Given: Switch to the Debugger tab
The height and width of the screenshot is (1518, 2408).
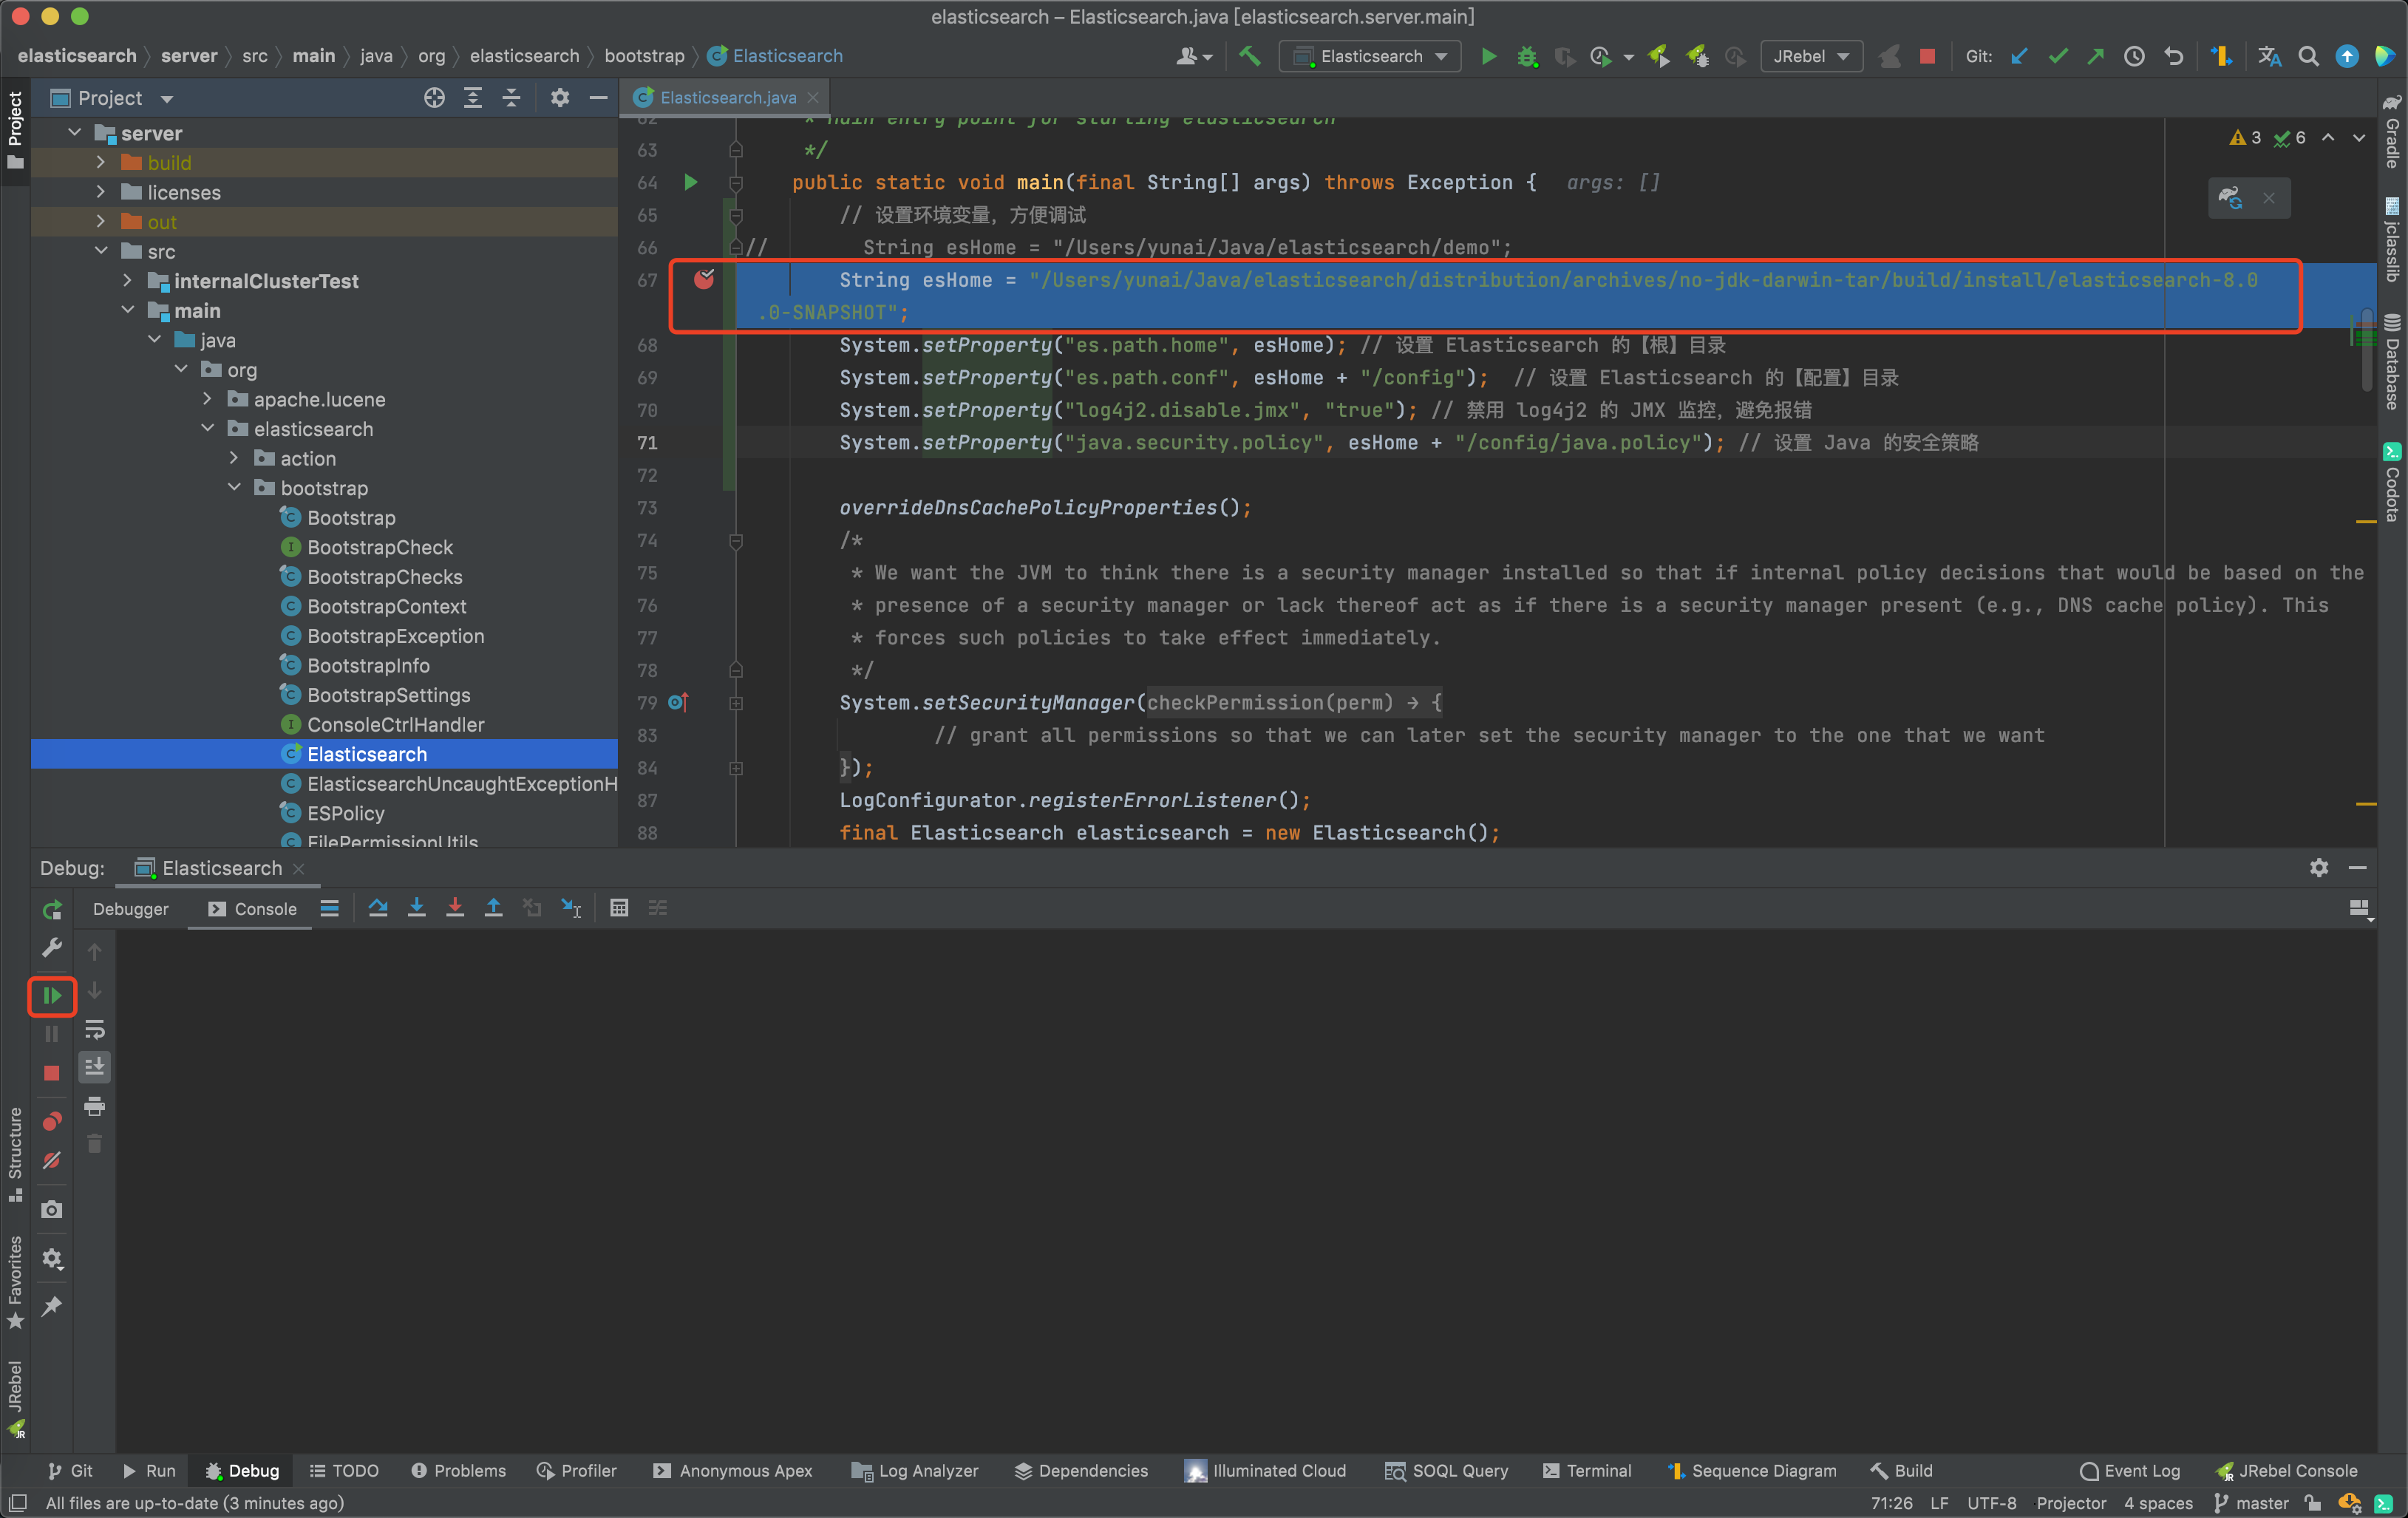Looking at the screenshot, I should tap(130, 909).
